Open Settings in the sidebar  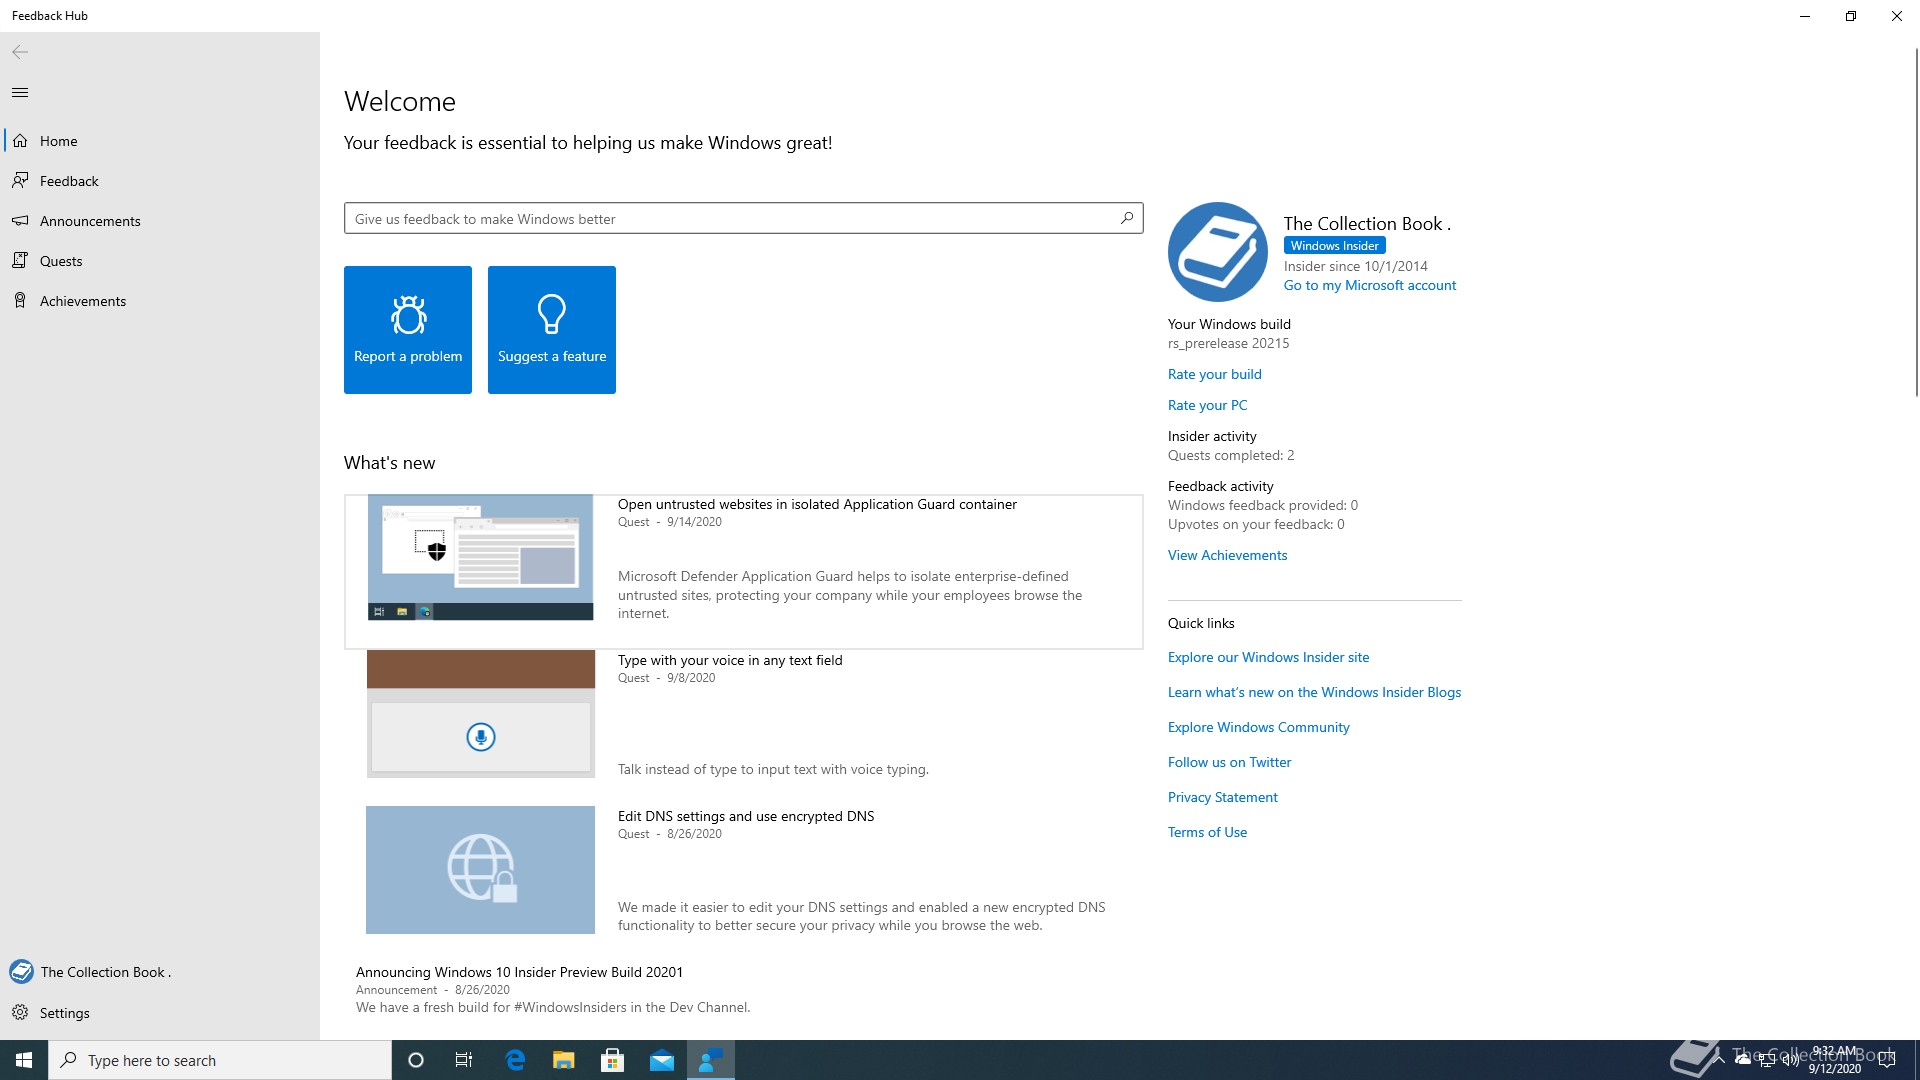[x=160, y=1013]
